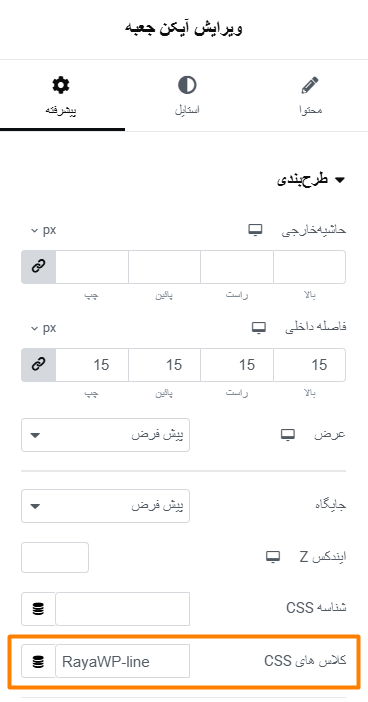Open dynamic tags for CSS ID (شناسه CSS)
Viewport: 368px width, 702px height.
[39, 609]
